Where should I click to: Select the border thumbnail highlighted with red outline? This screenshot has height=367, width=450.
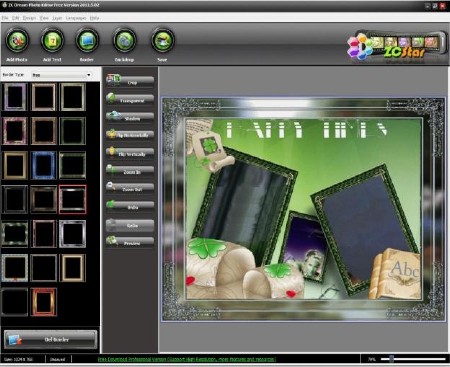(72, 199)
